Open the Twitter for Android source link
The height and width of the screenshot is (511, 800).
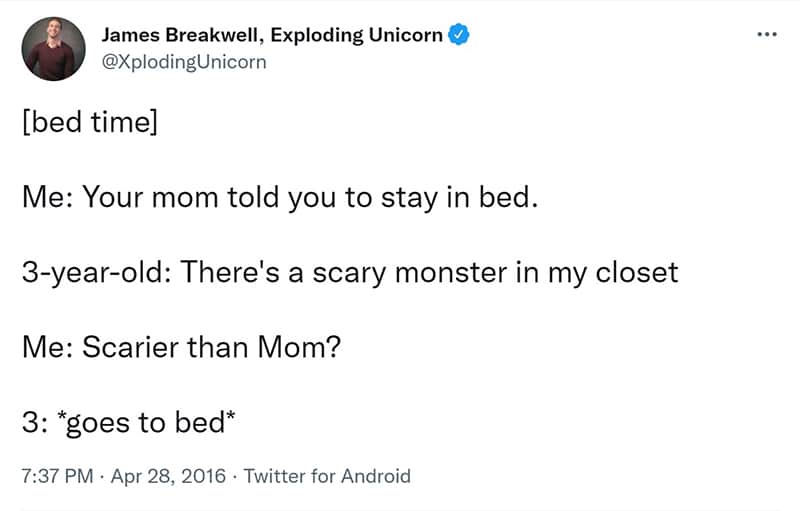[x=327, y=476]
